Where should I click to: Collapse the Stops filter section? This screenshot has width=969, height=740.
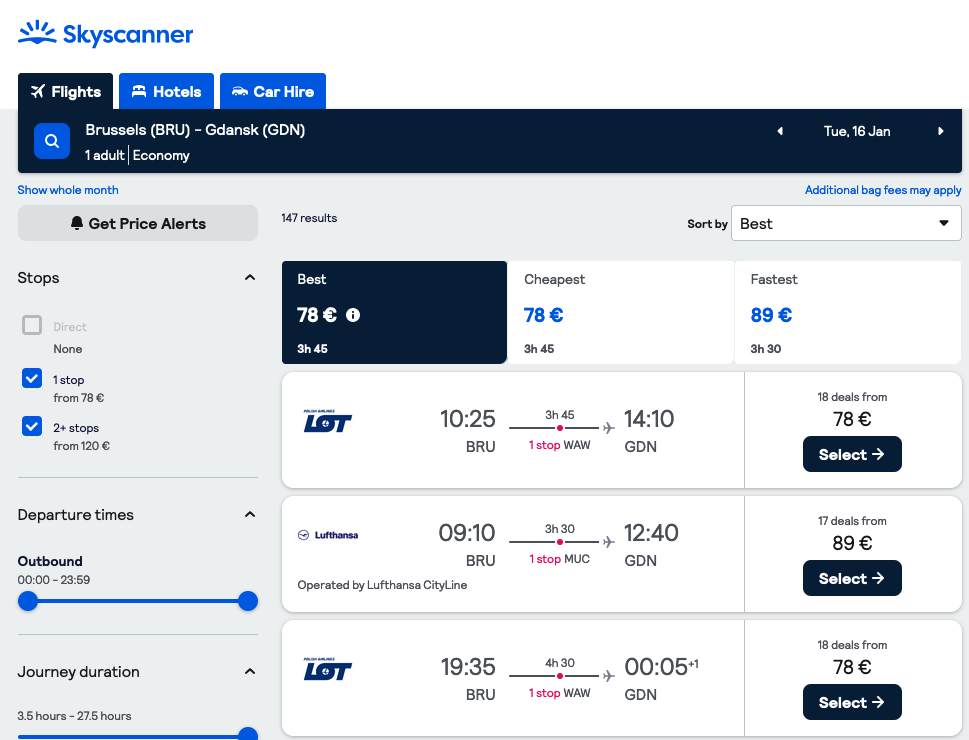coord(250,278)
